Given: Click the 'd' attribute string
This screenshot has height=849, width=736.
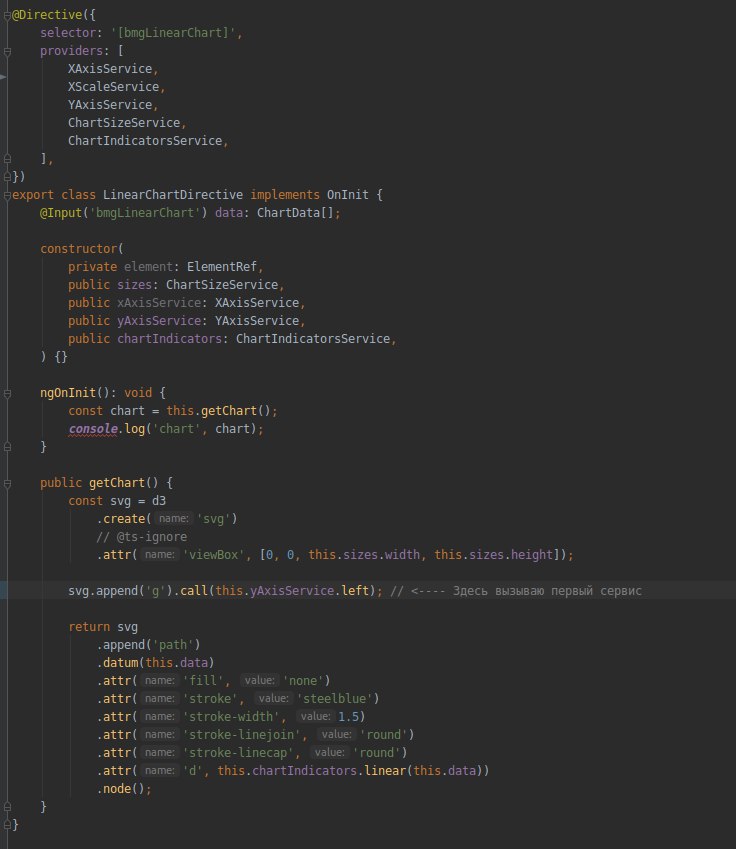Looking at the screenshot, I should pos(192,770).
